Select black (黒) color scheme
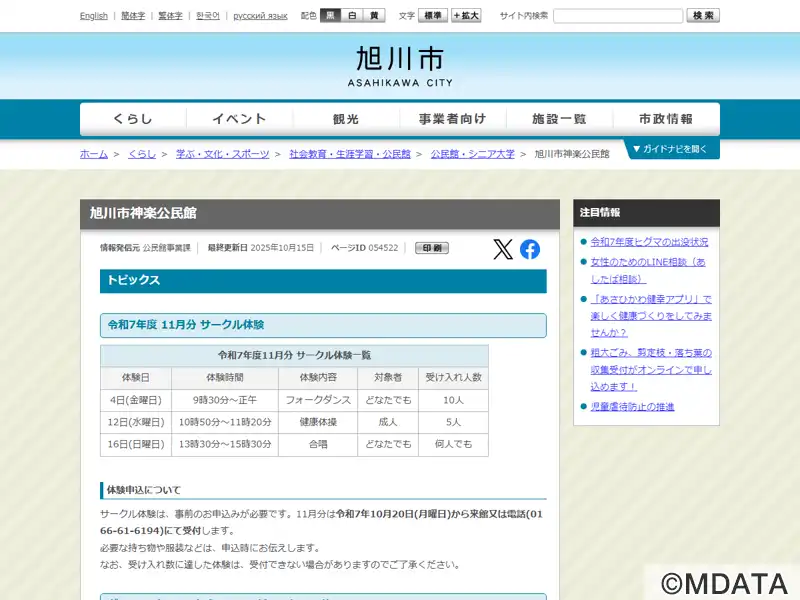 tap(331, 16)
